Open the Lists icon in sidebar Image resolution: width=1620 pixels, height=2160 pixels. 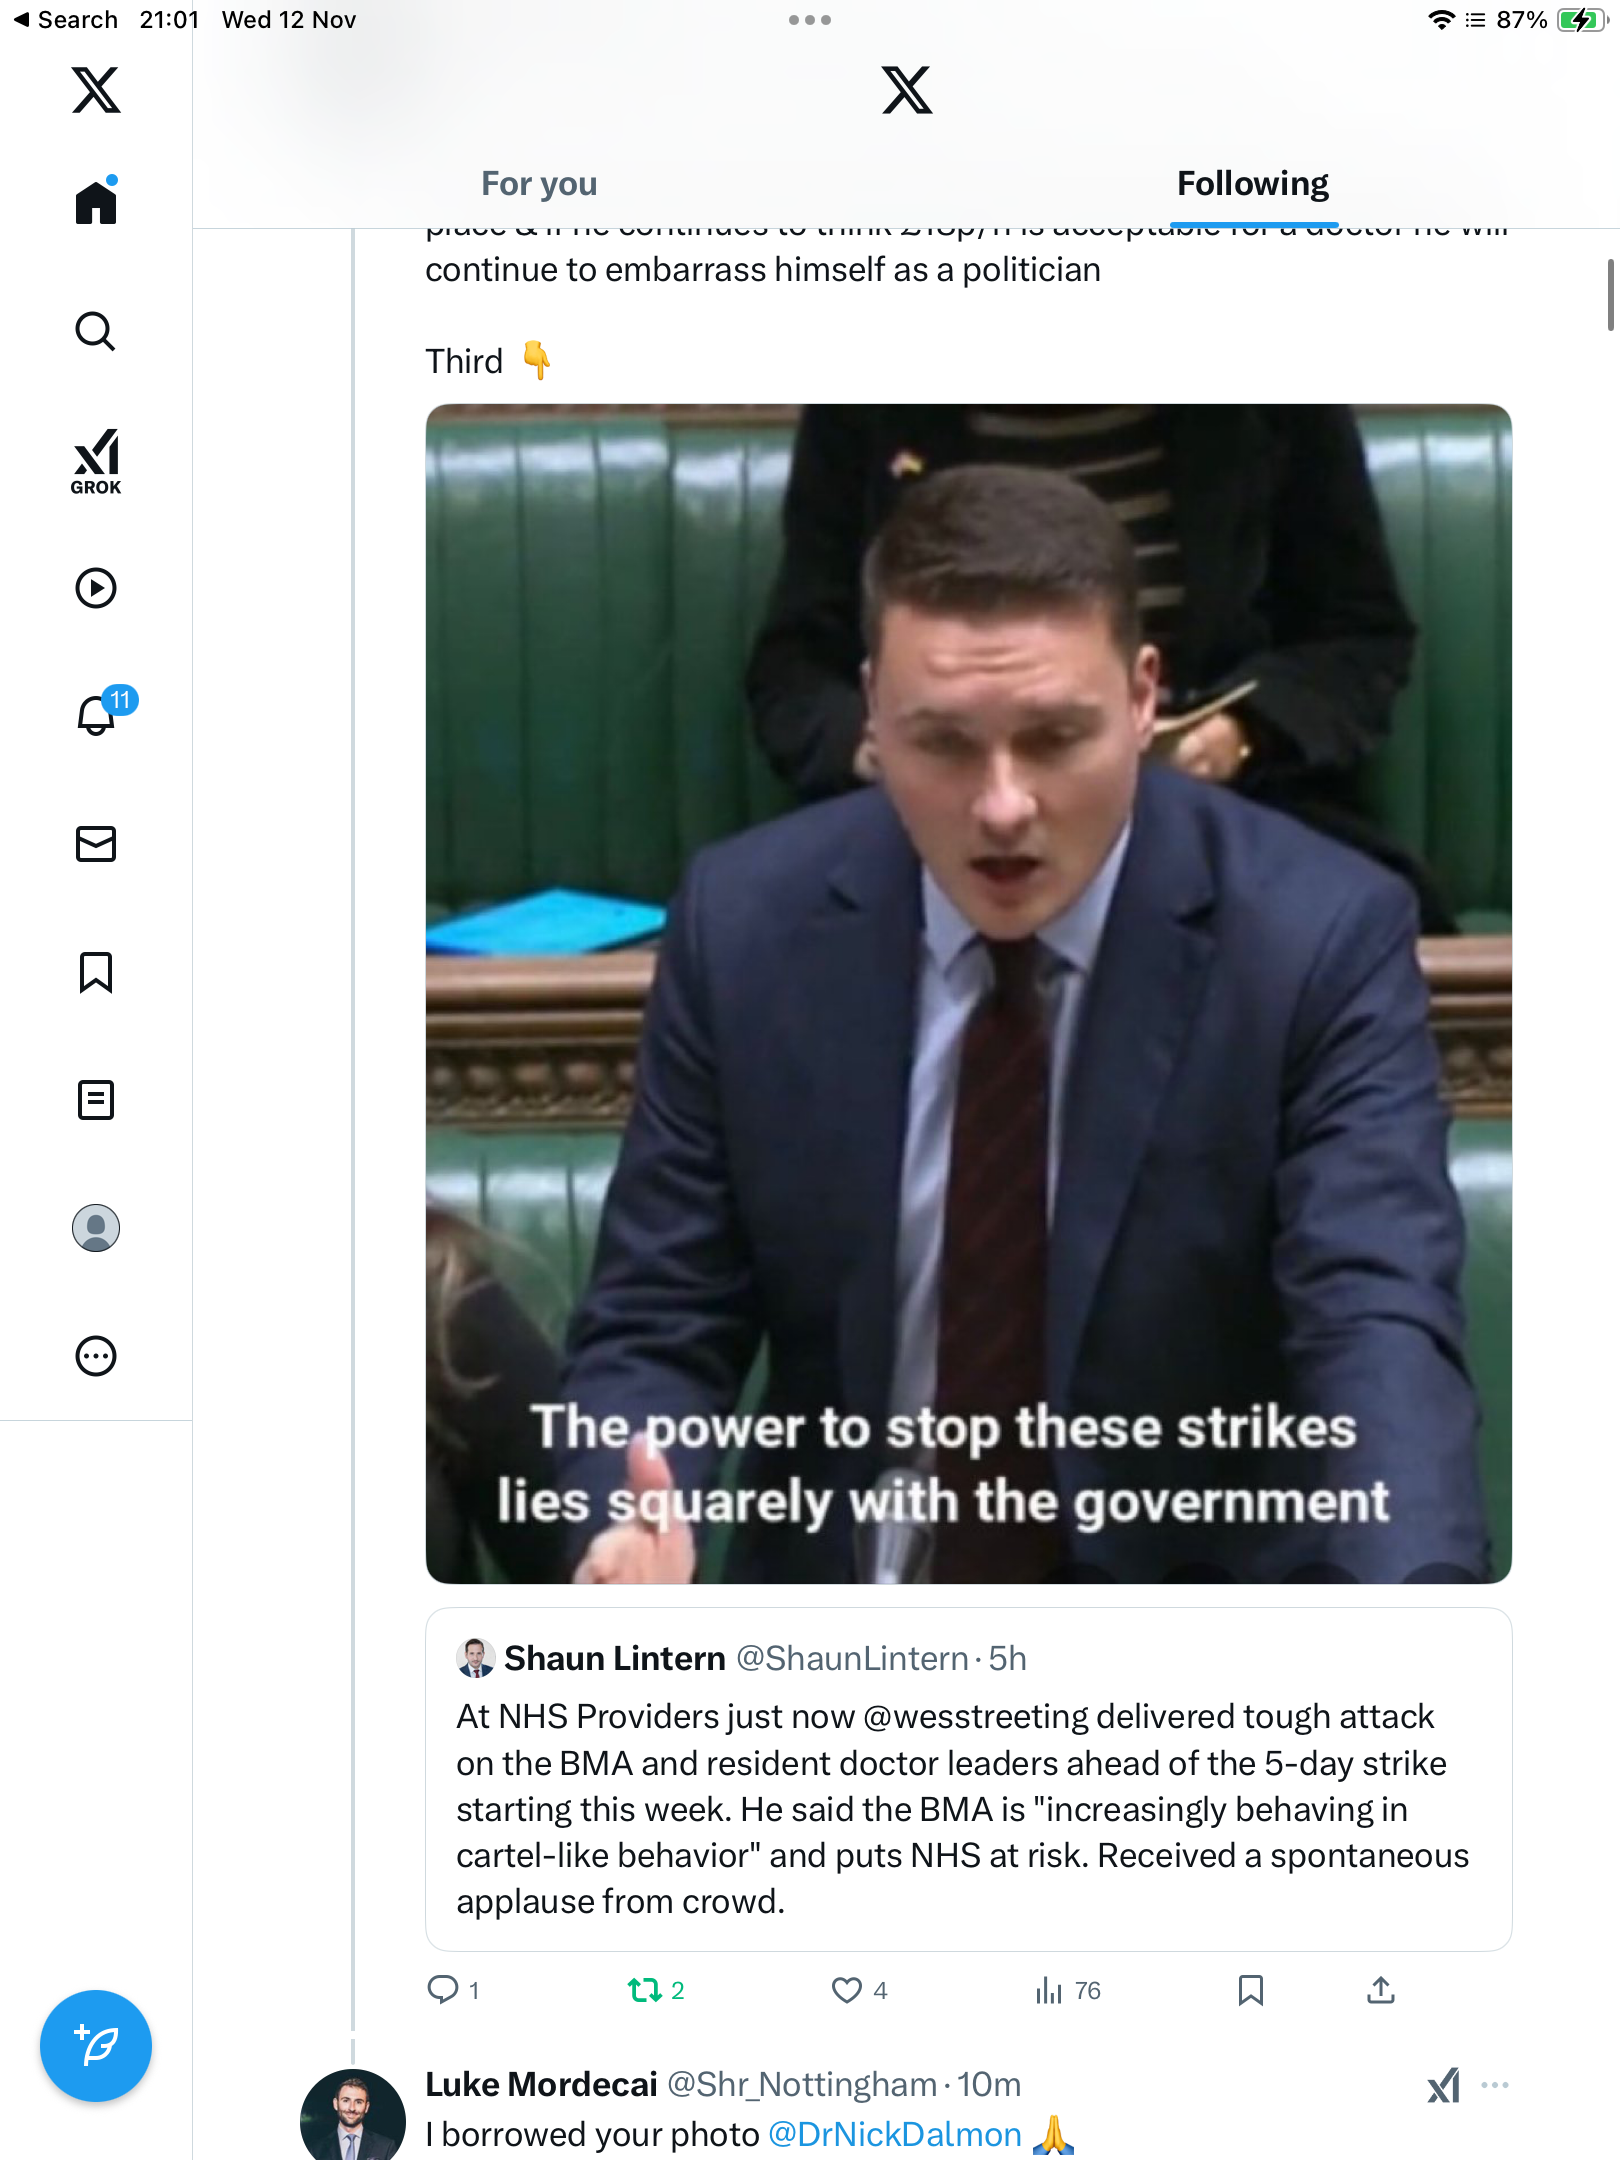[96, 1100]
